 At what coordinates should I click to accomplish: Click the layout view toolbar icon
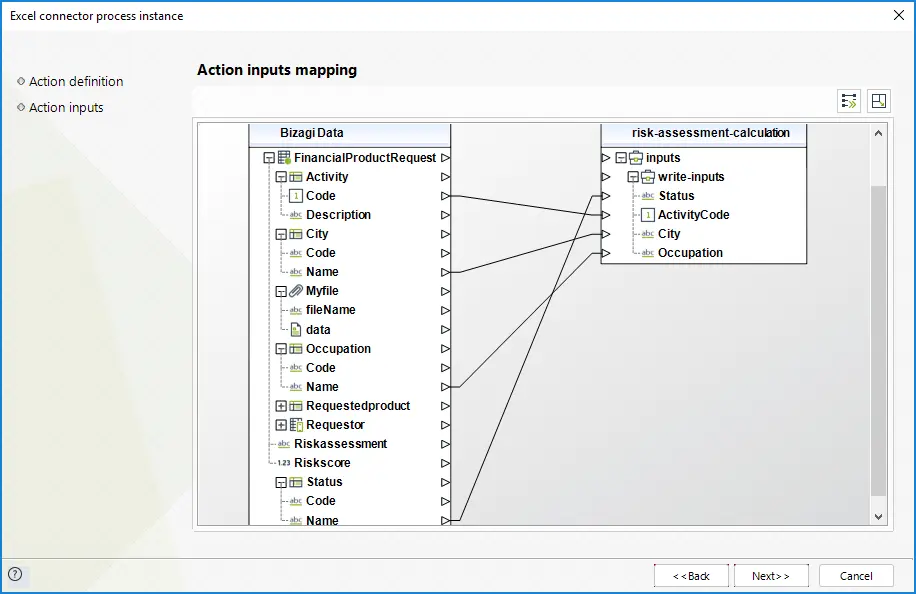(x=879, y=101)
